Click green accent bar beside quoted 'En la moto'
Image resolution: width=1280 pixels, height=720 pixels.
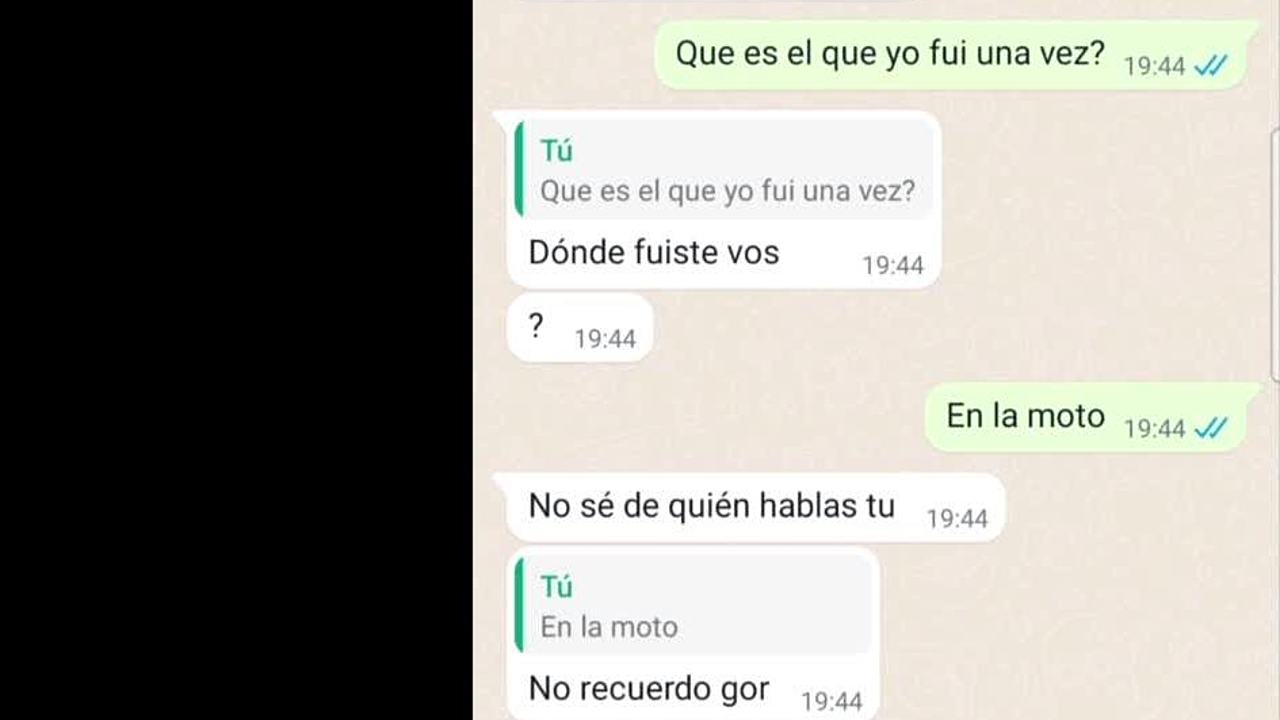518,605
